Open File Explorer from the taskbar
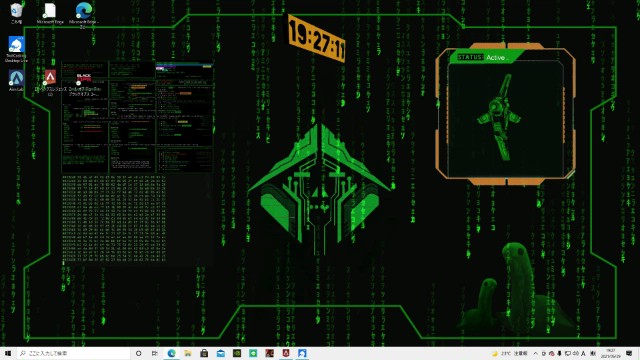Screen dimensions: 640x360 click(188, 353)
